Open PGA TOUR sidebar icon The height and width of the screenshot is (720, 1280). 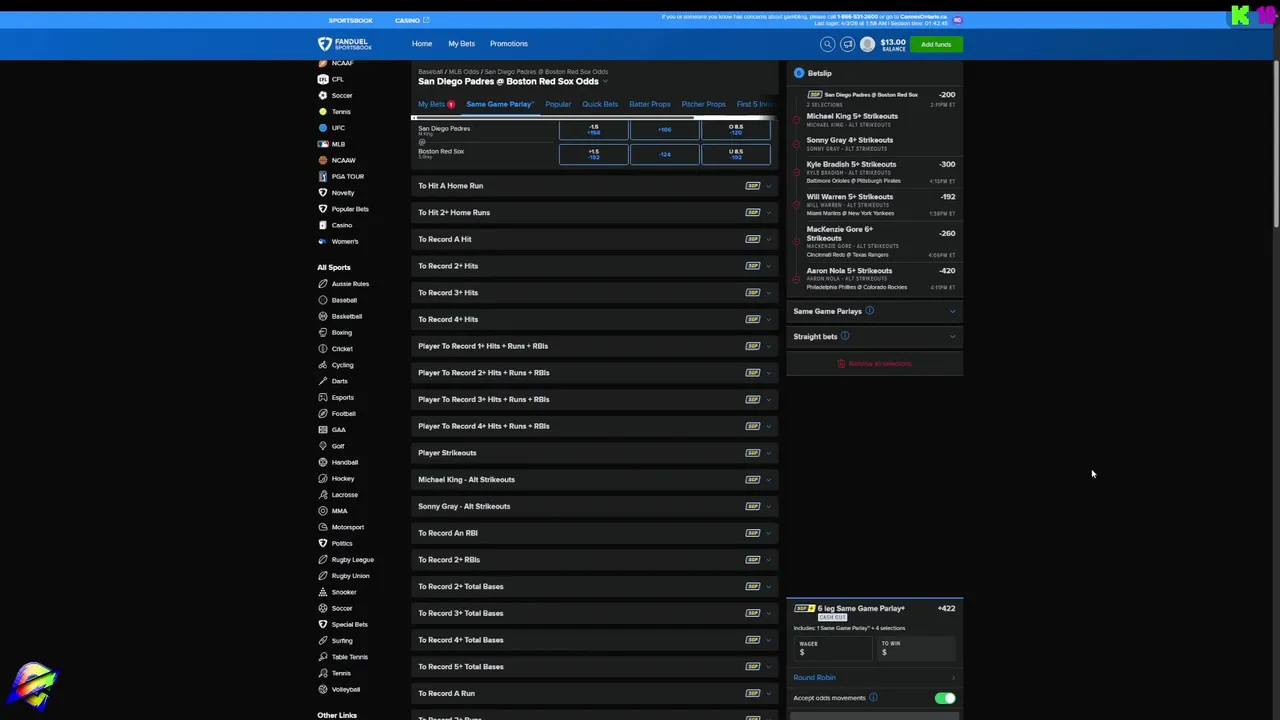pos(323,176)
